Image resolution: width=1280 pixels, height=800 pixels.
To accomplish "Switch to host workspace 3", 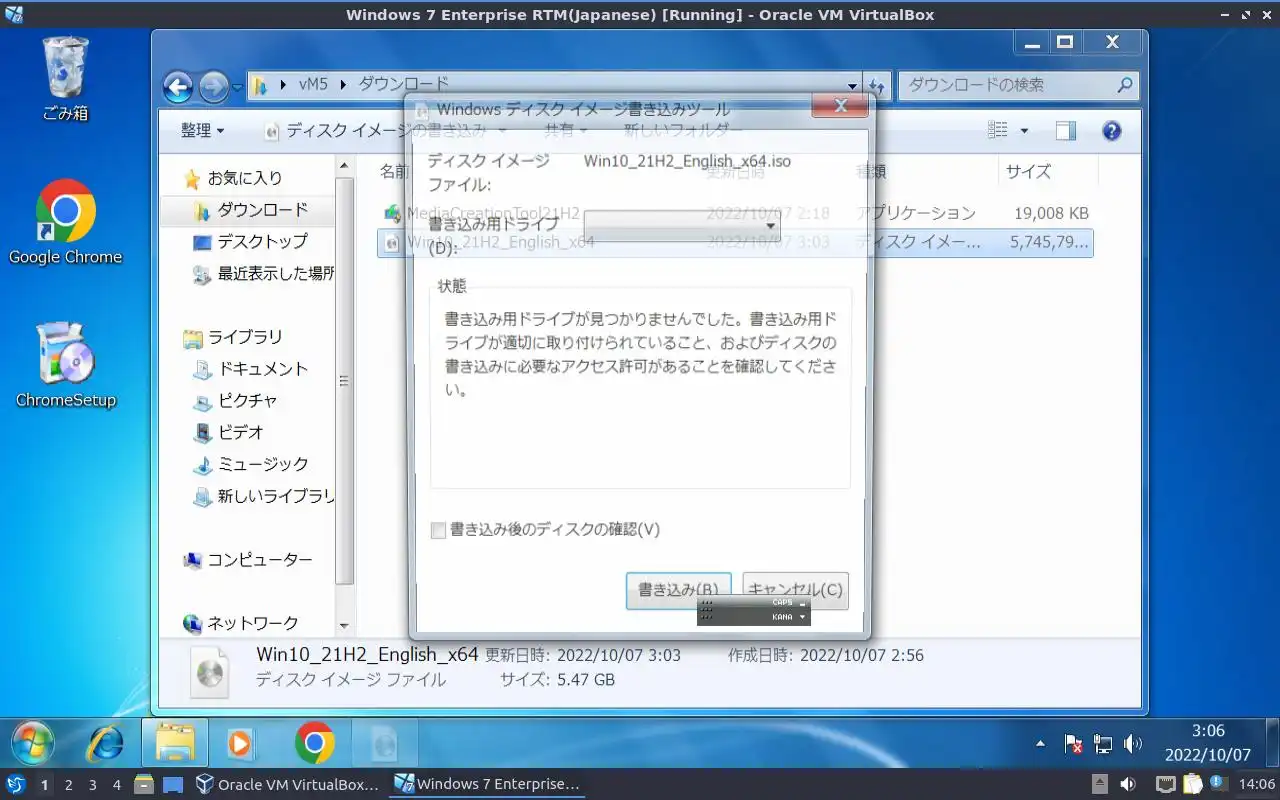I will (x=92, y=785).
